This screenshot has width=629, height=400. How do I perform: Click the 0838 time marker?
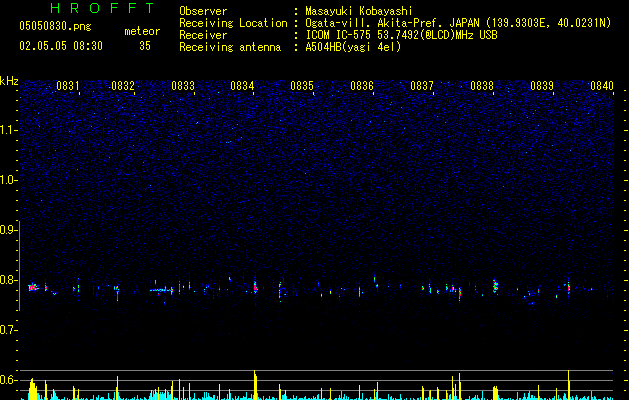[482, 86]
